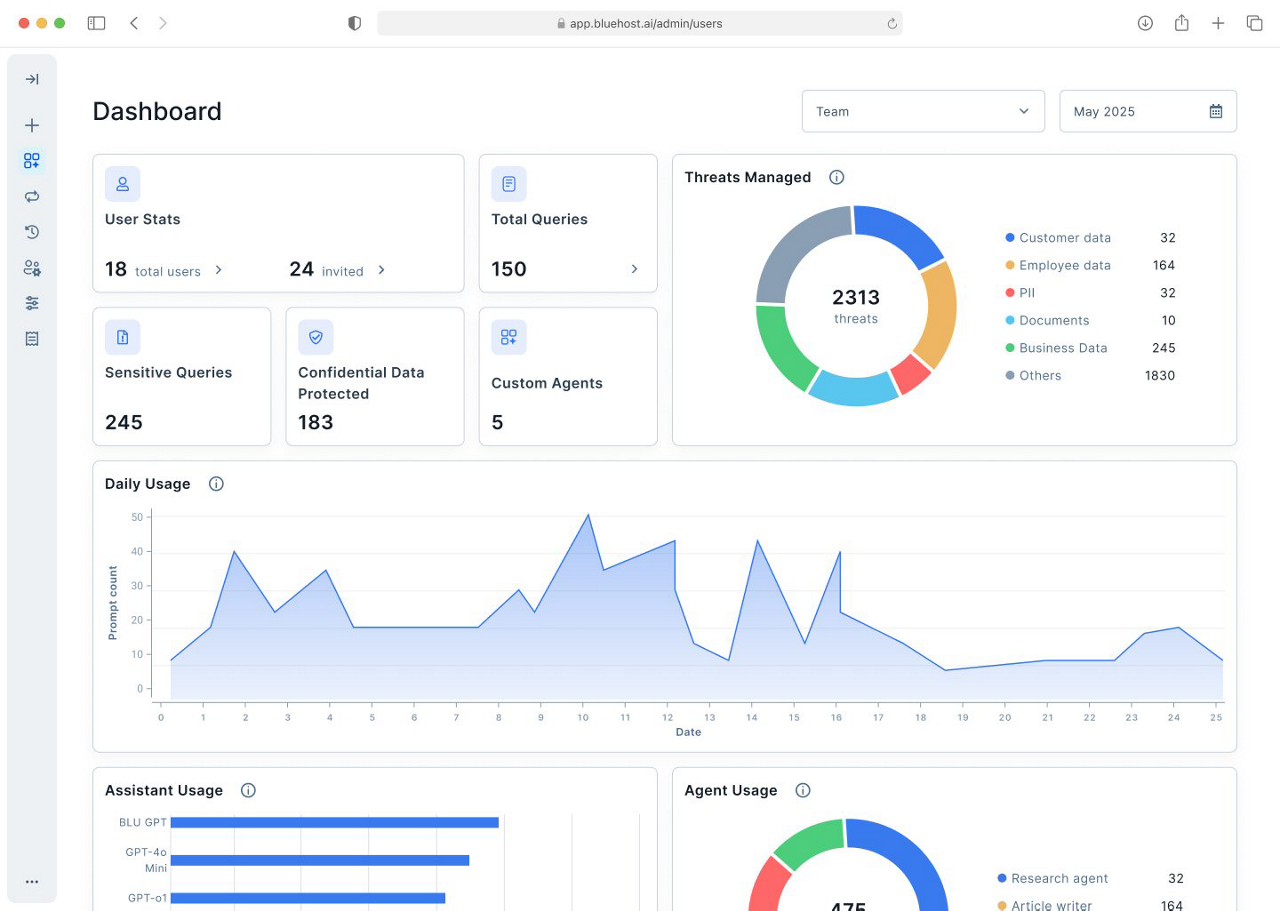
Task: Click the three-dots more icon in the sidebar
Action: tap(32, 882)
